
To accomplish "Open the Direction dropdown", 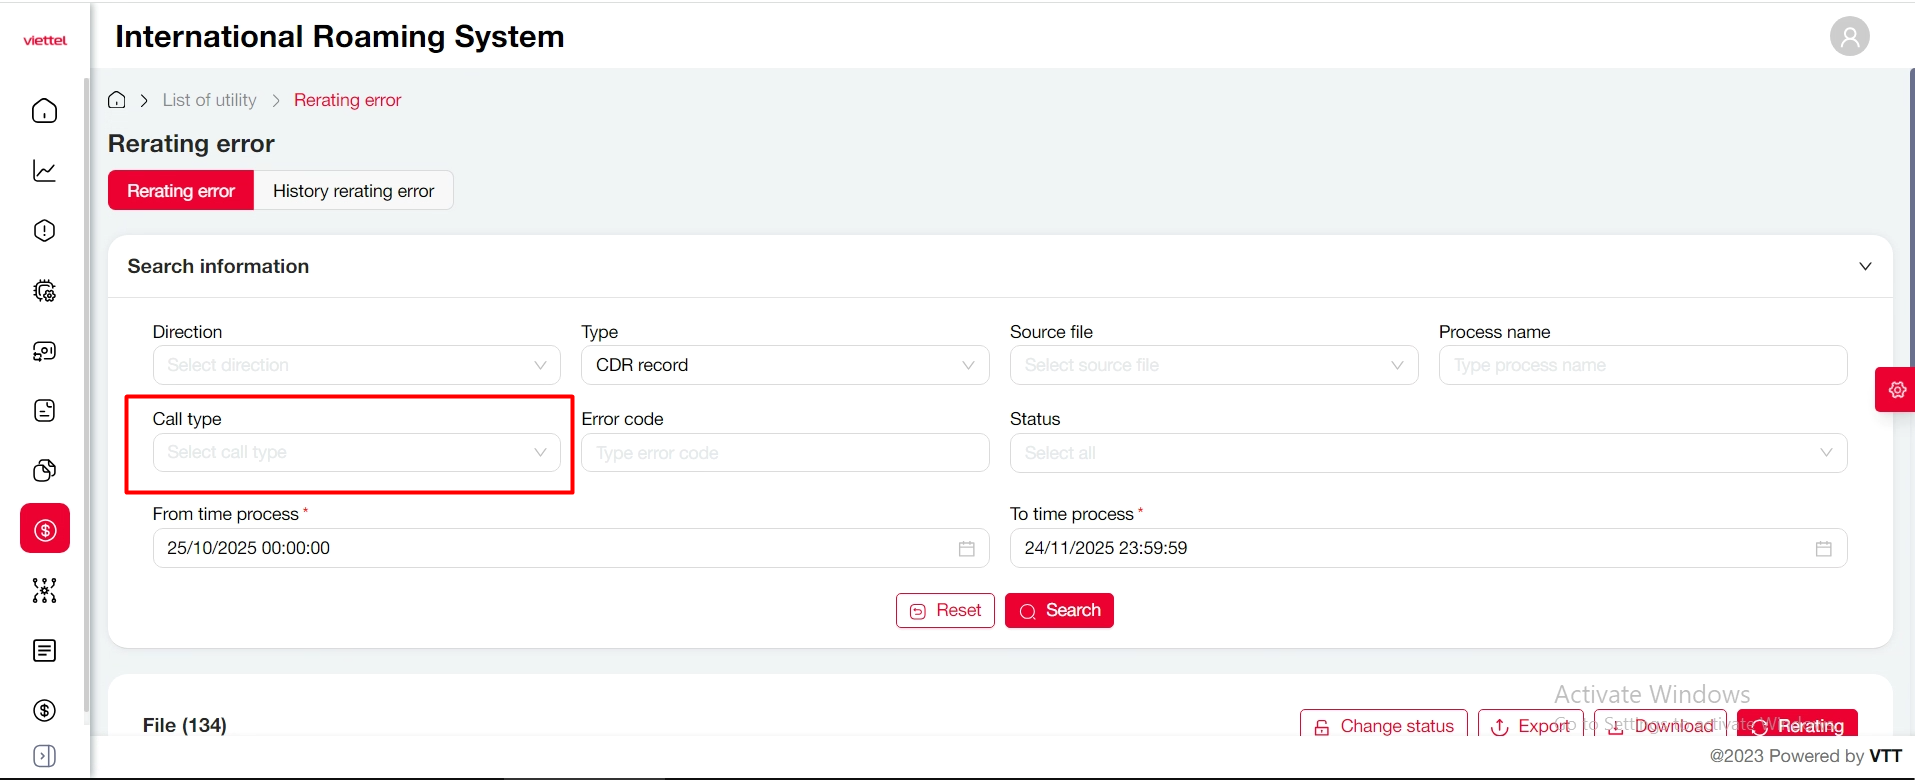I will click(x=356, y=366).
